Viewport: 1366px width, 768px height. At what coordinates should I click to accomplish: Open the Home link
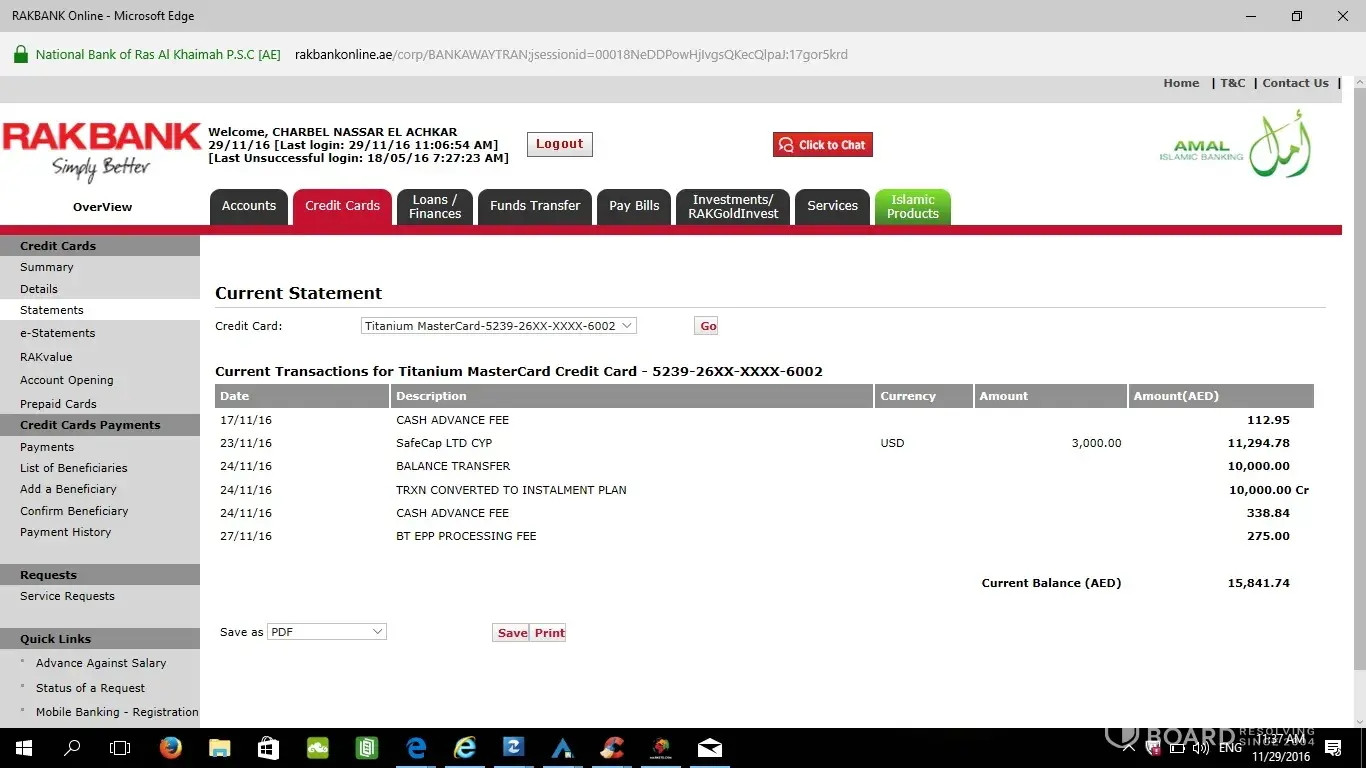(1181, 83)
